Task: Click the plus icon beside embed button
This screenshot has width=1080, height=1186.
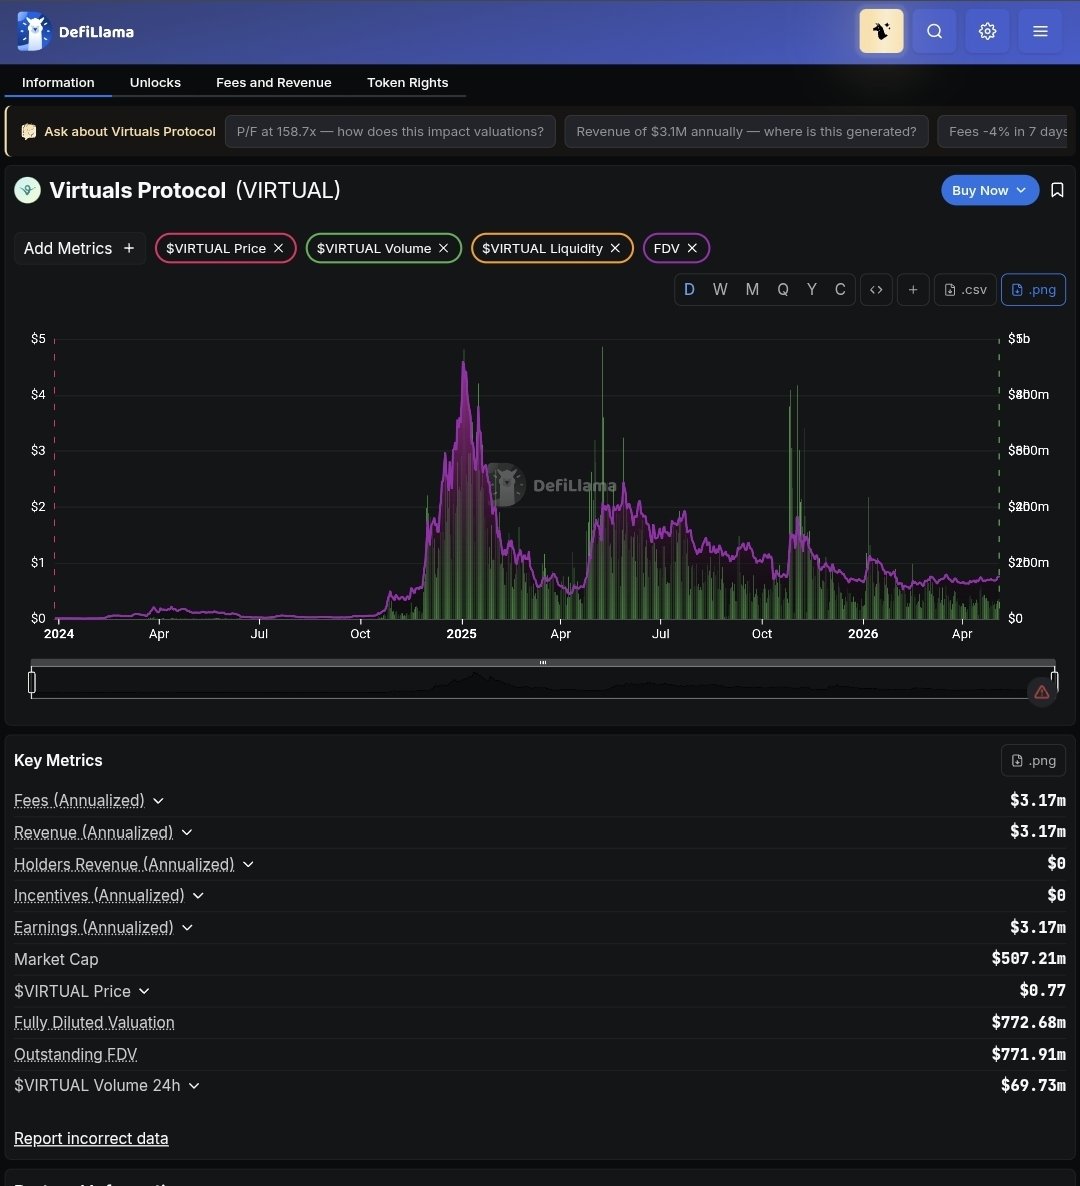Action: click(x=913, y=290)
